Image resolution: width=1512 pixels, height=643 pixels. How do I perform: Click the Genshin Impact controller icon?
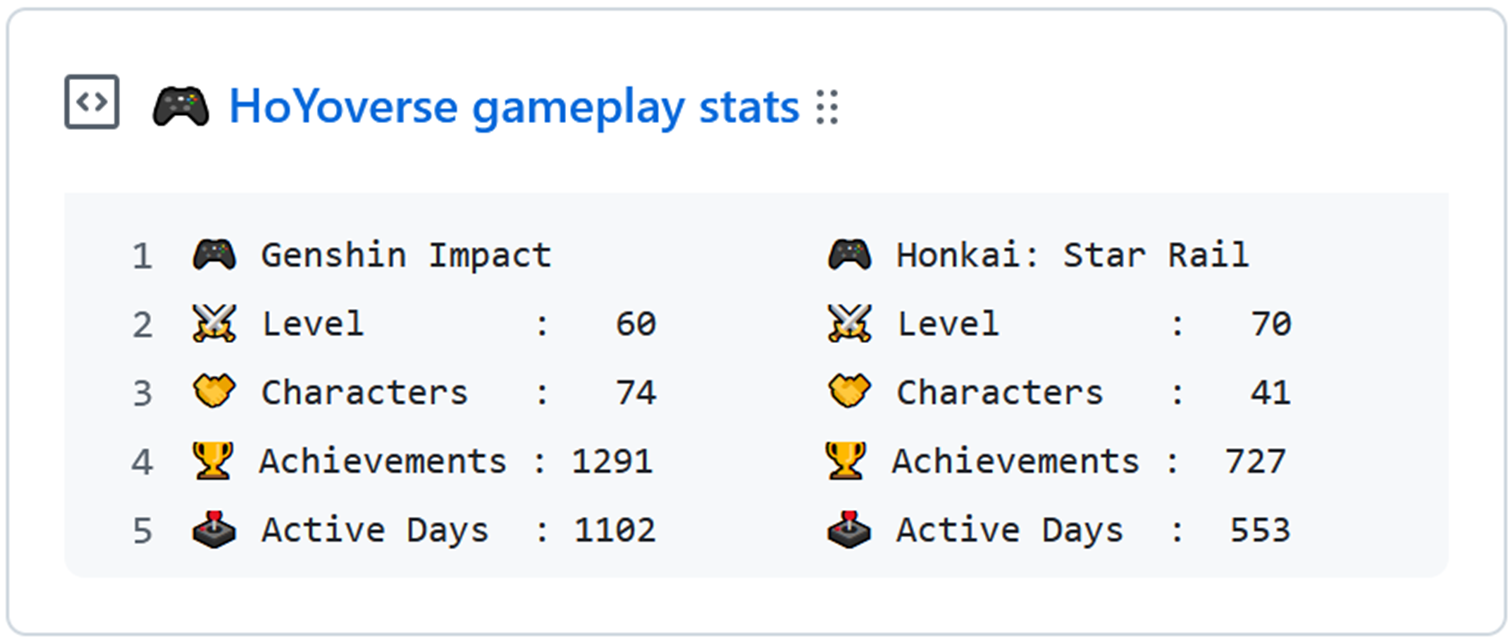[x=214, y=255]
